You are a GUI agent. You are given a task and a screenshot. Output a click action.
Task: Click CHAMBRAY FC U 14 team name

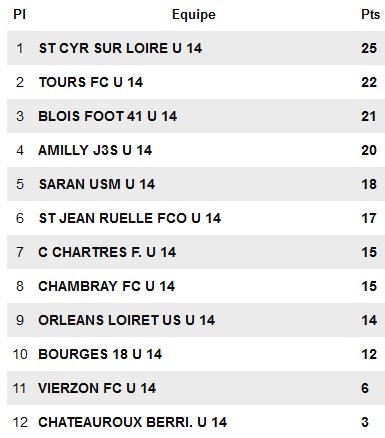point(107,286)
